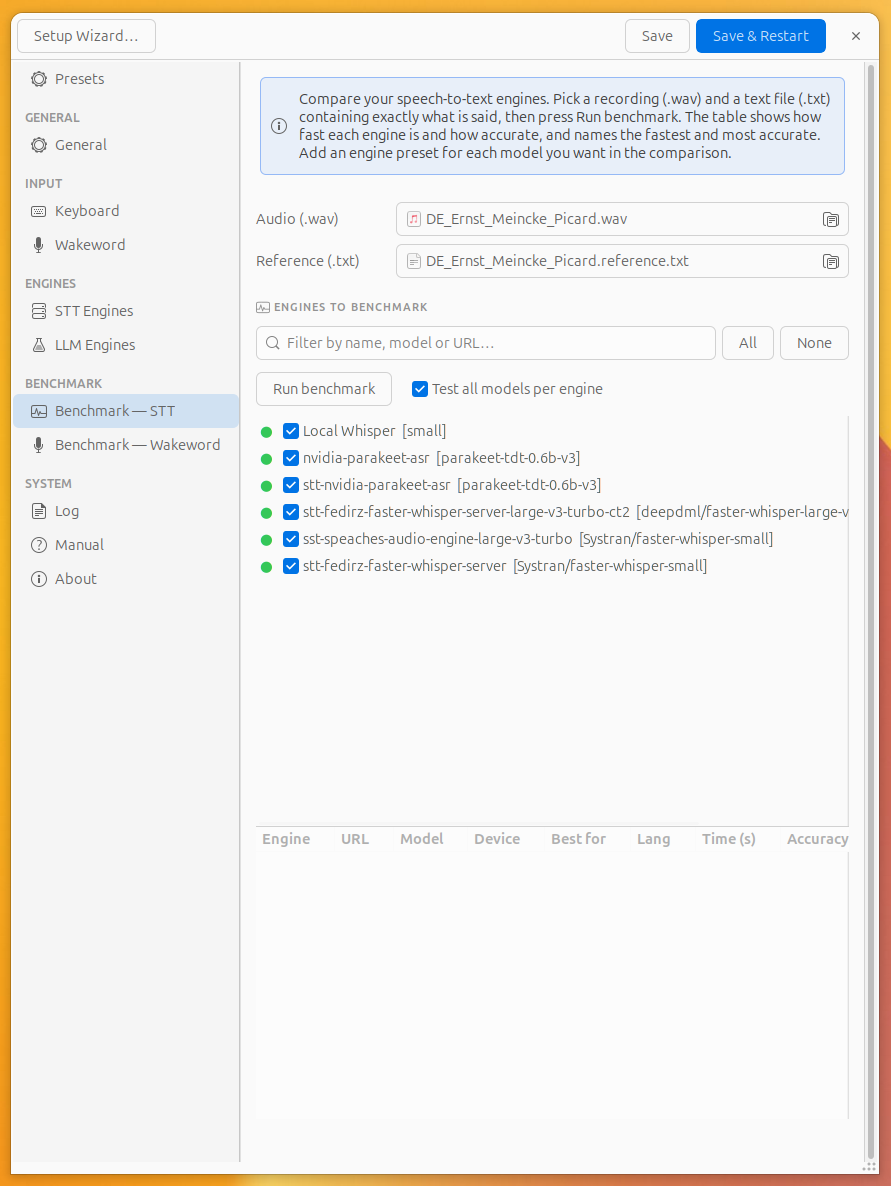Screen dimensions: 891x1186
Task: Click the browse icon in Reference (.txt) field
Action: click(x=830, y=262)
